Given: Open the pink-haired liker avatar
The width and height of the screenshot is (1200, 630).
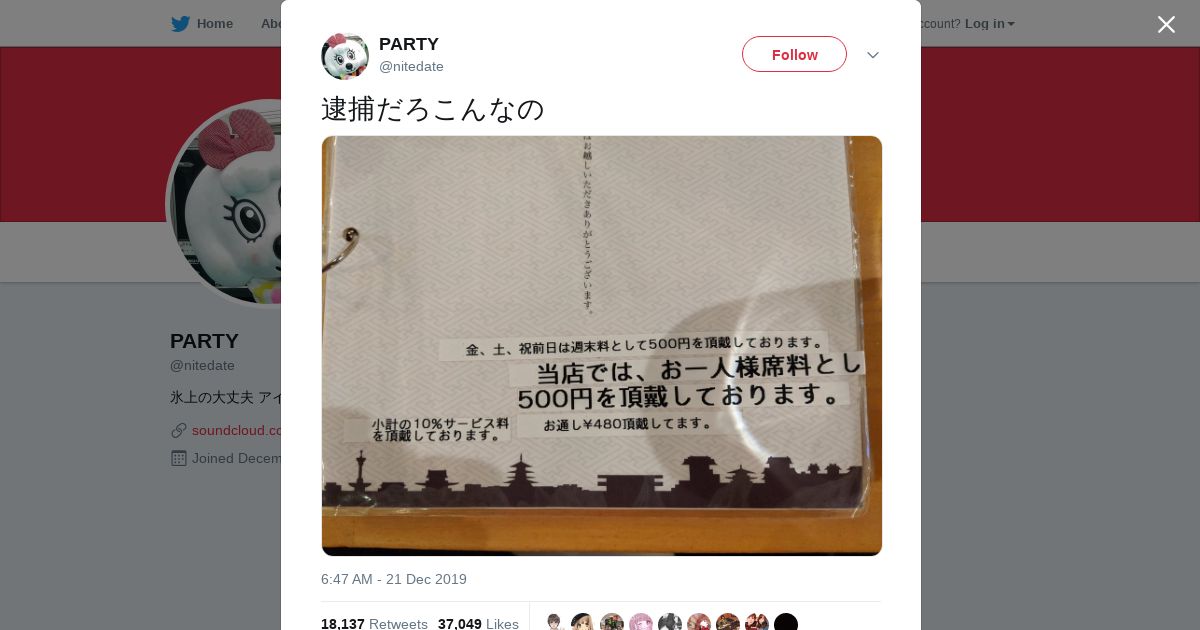Looking at the screenshot, I should pyautogui.click(x=641, y=622).
